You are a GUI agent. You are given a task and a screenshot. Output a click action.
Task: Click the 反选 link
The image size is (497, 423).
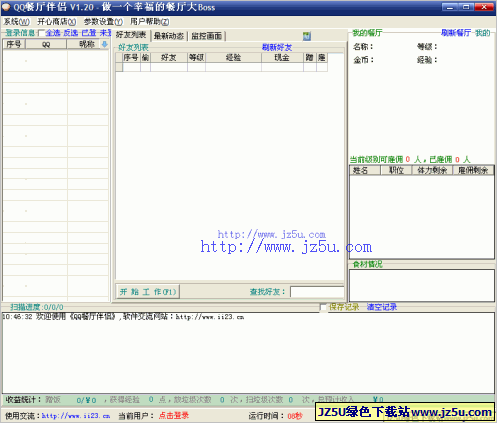[71, 33]
